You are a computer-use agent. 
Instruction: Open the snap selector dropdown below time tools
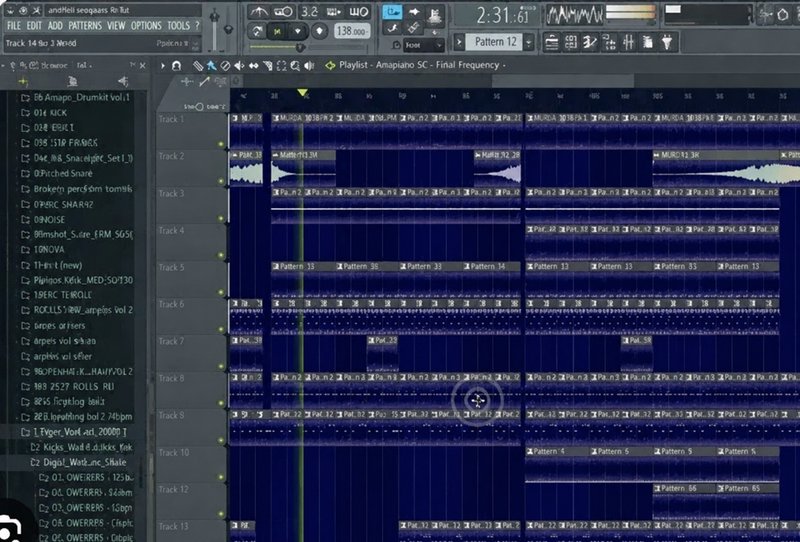[423, 45]
